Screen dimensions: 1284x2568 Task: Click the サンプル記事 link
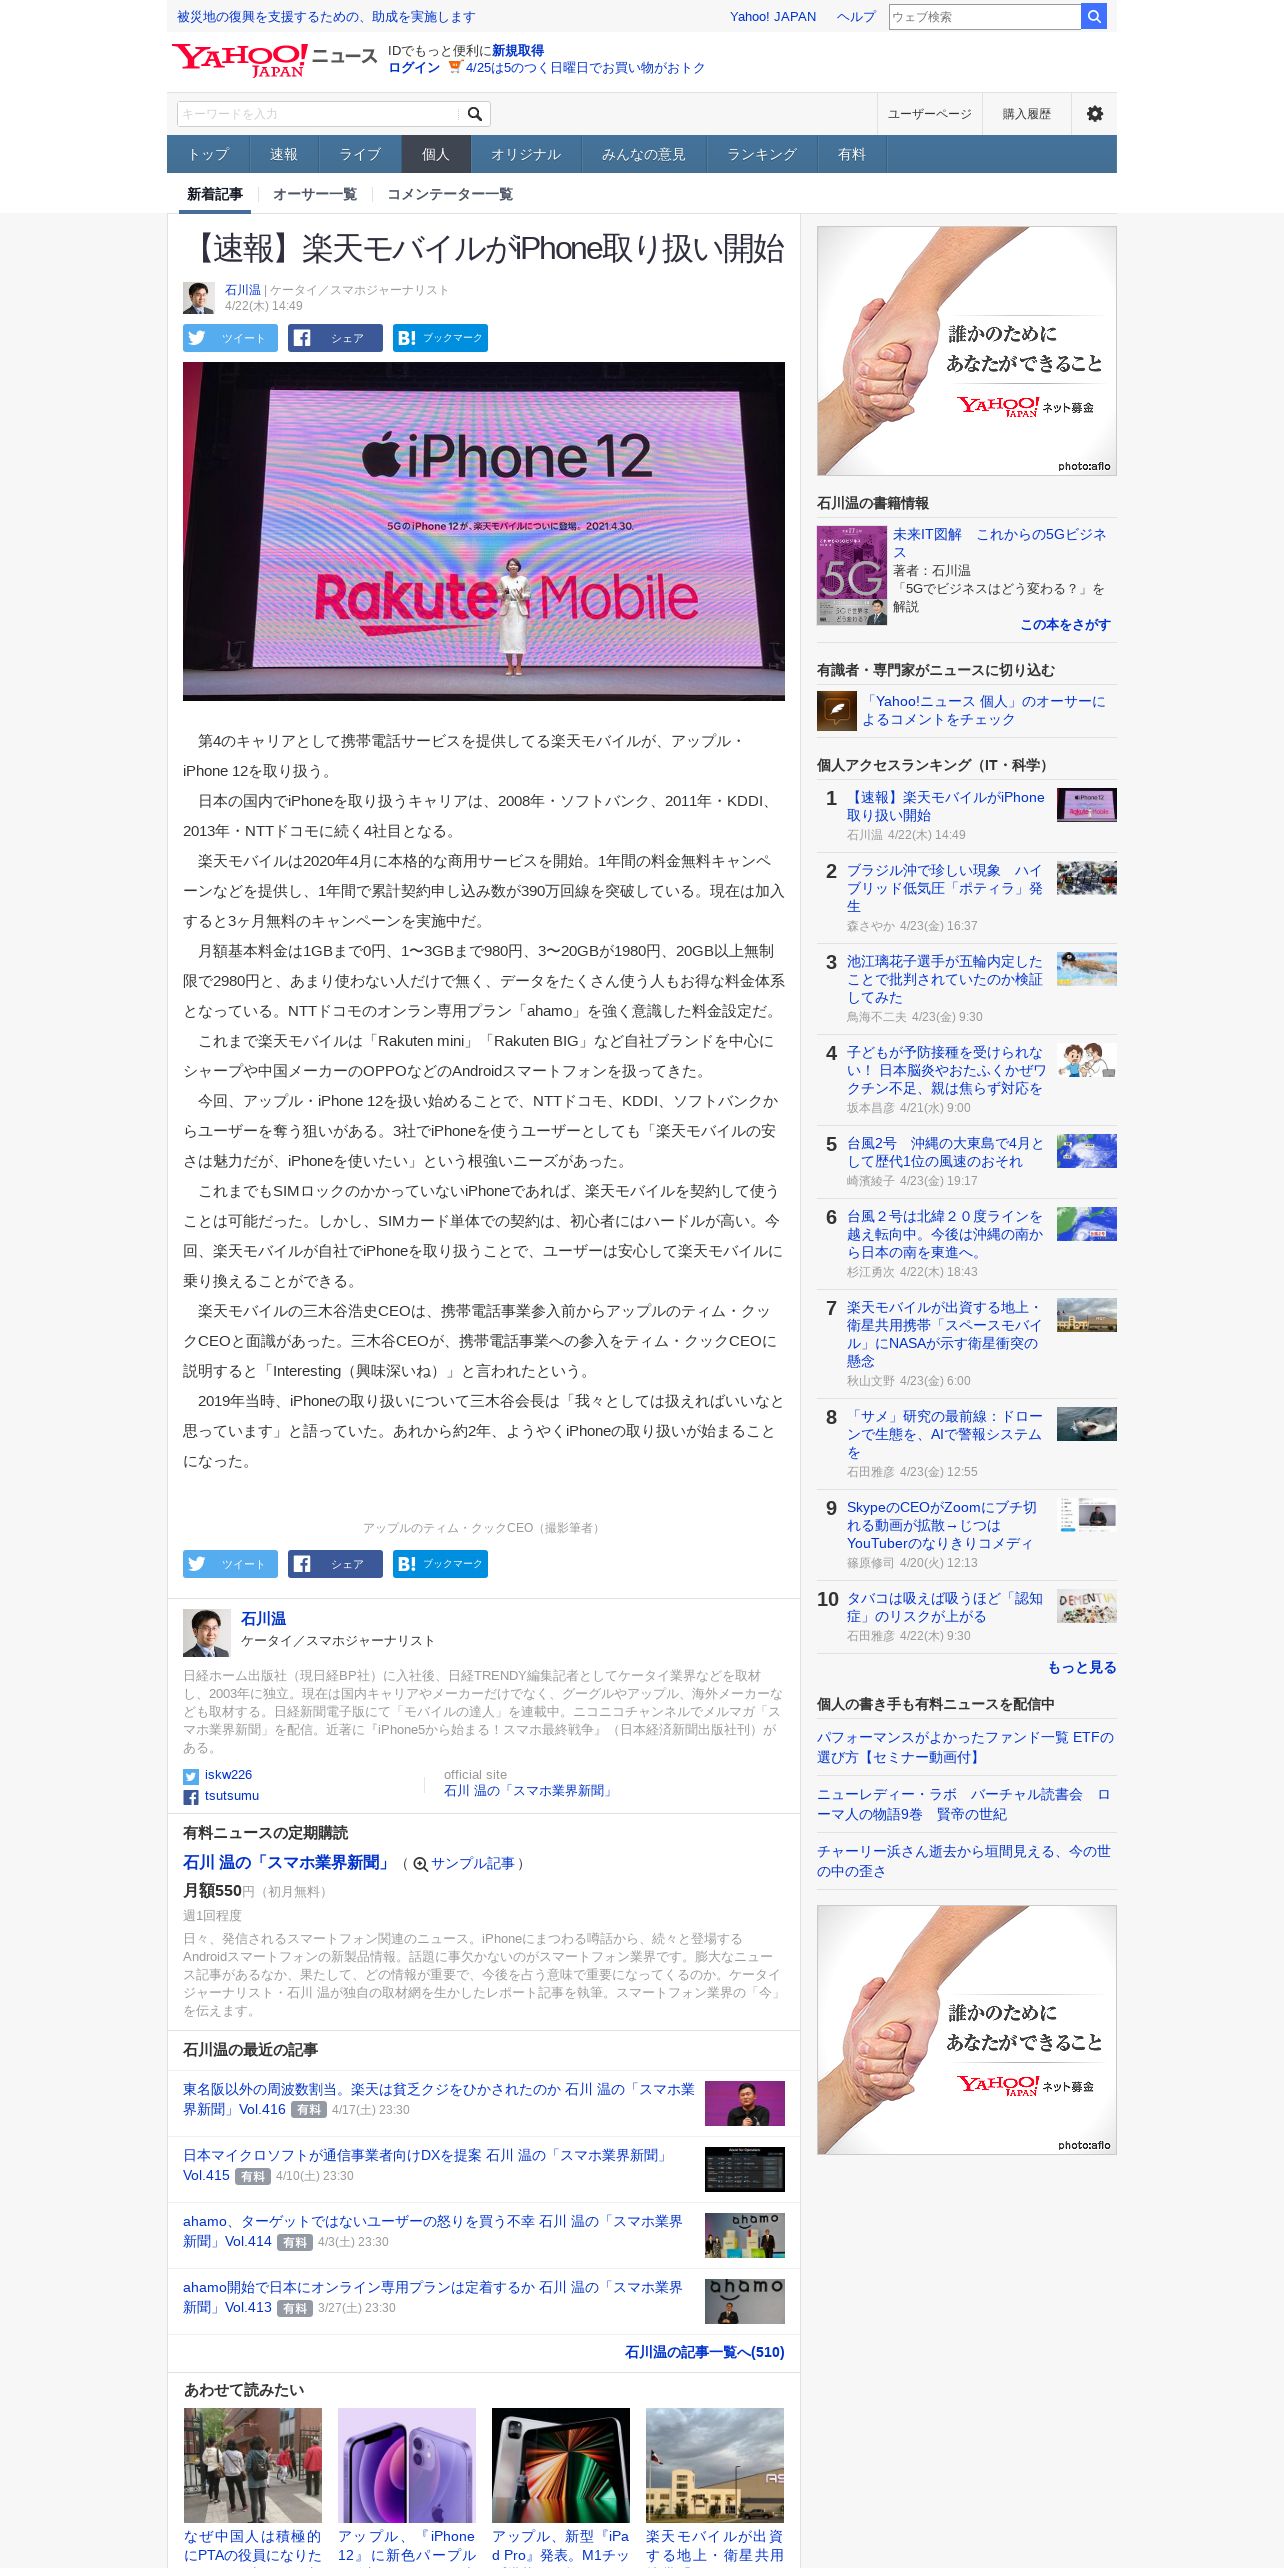[x=472, y=1864]
